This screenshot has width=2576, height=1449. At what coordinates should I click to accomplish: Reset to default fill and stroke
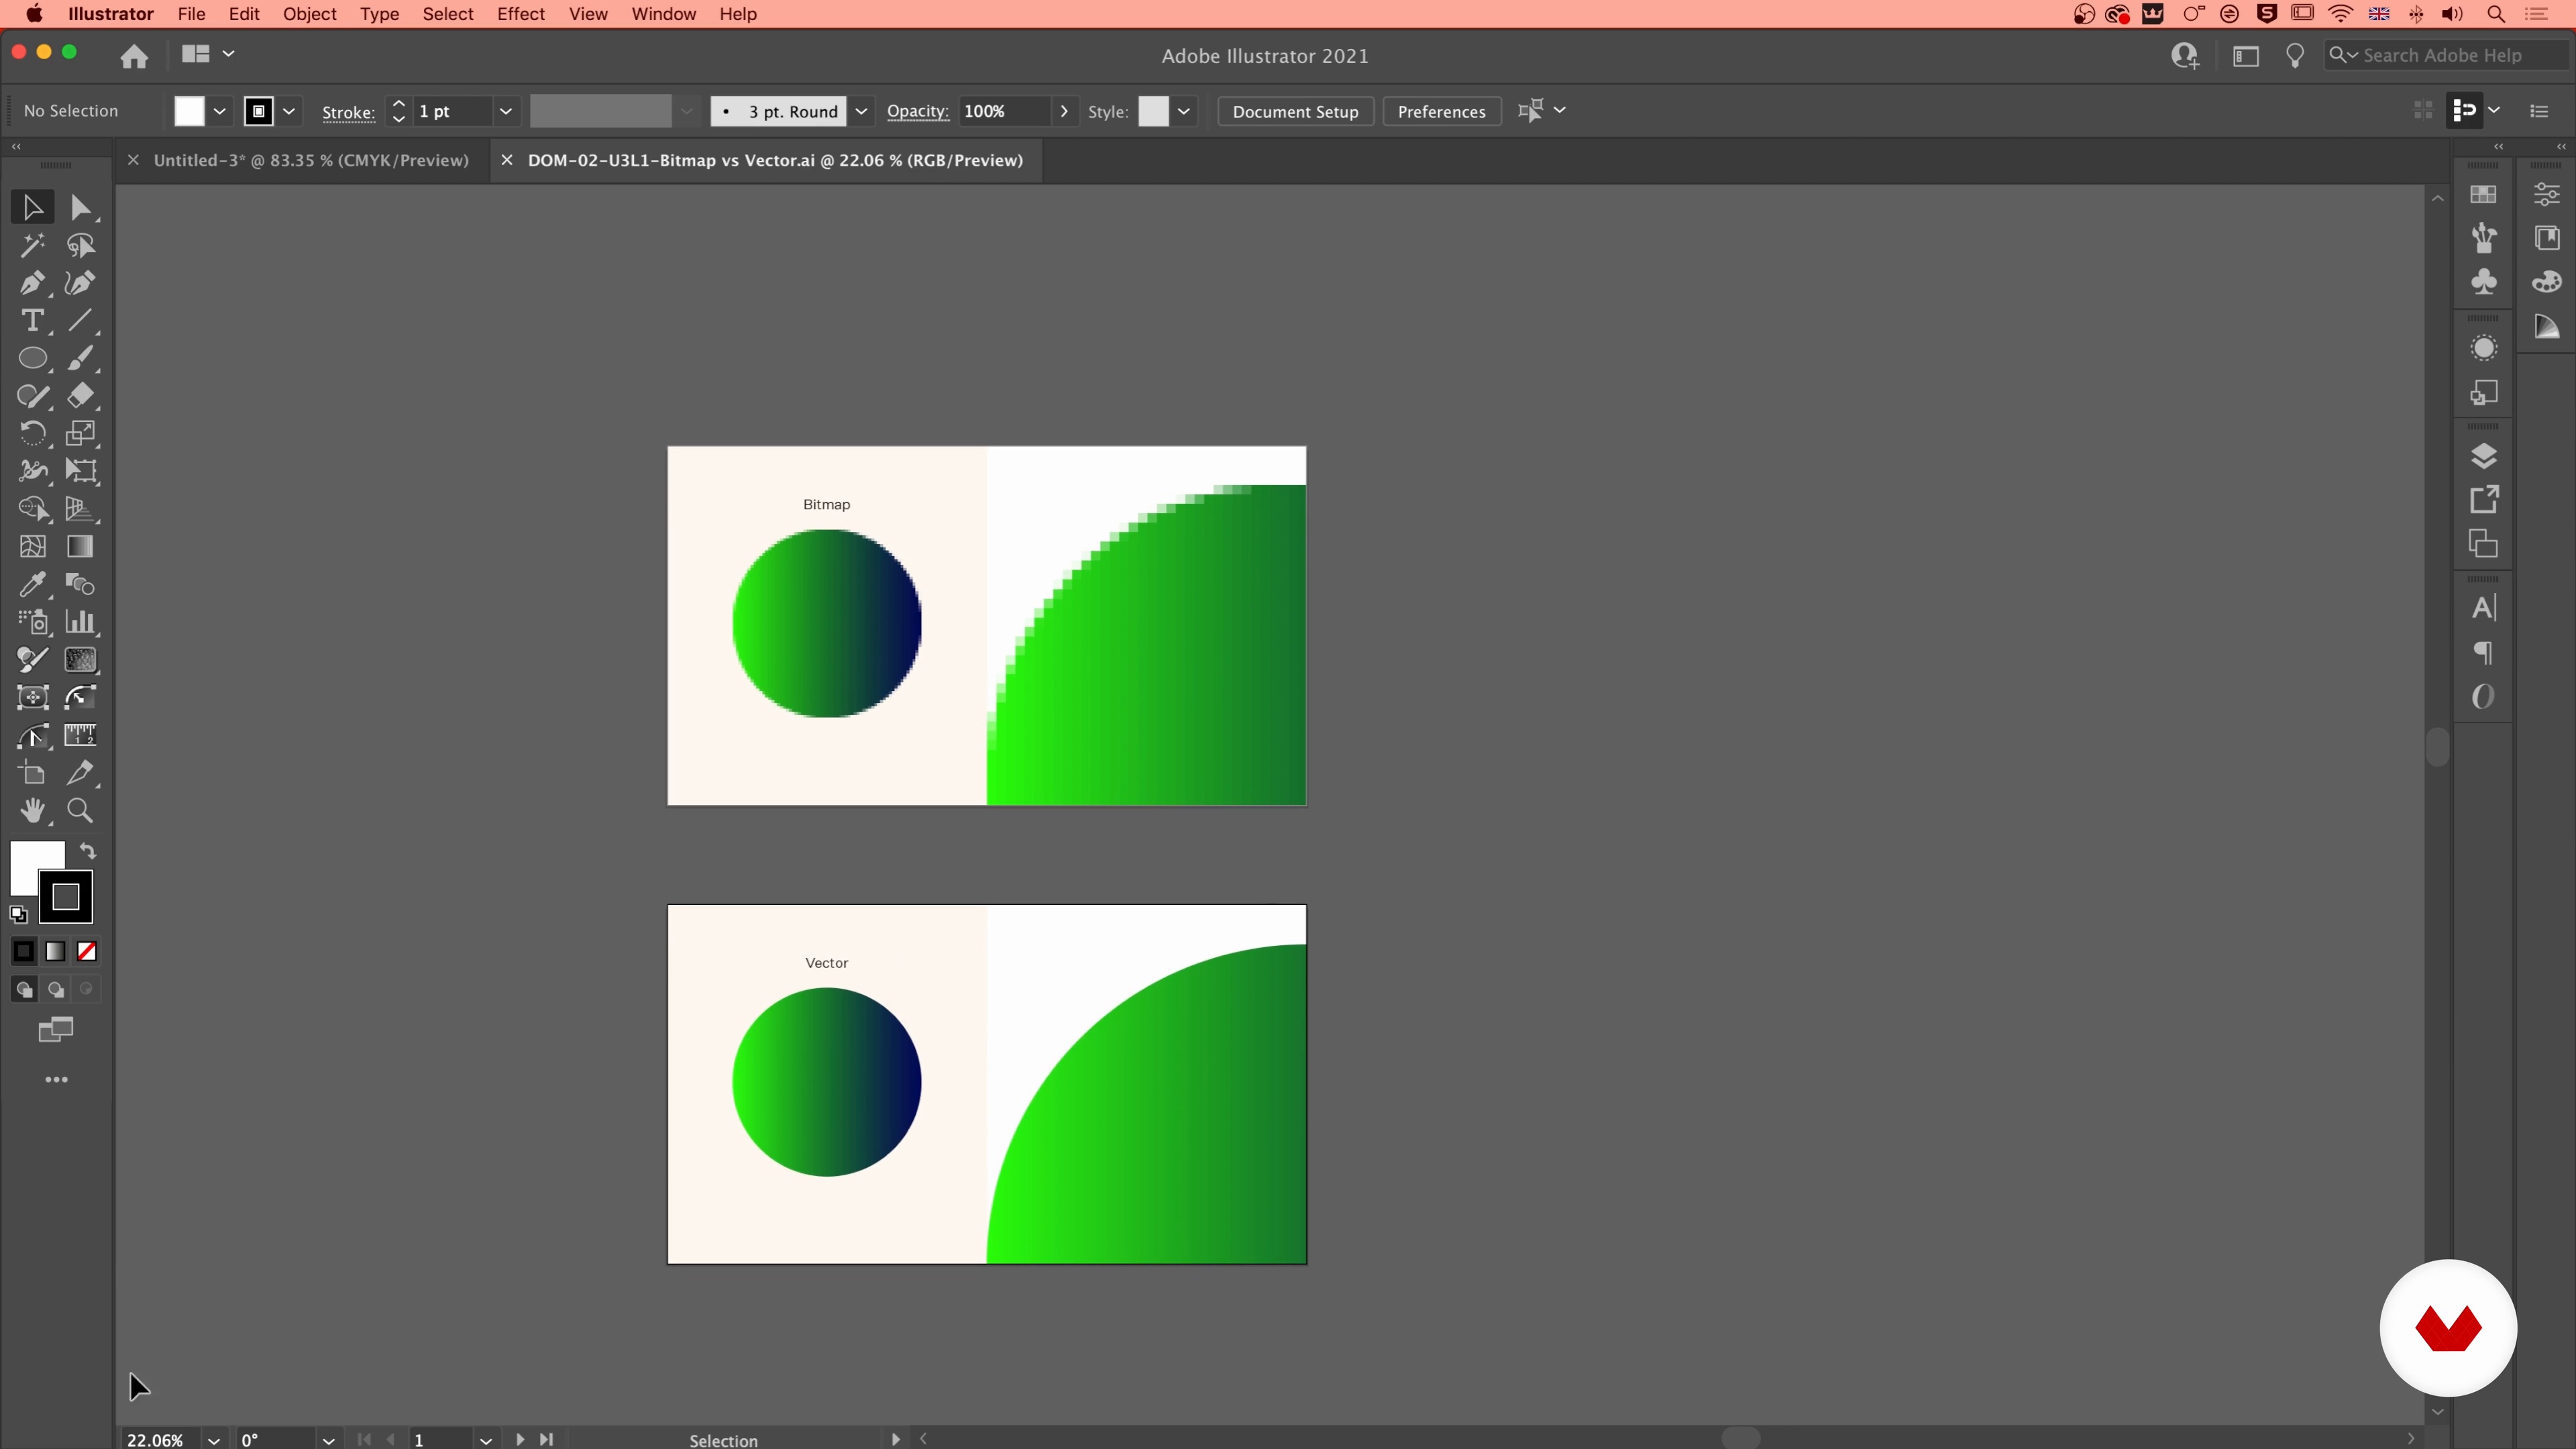[x=18, y=913]
